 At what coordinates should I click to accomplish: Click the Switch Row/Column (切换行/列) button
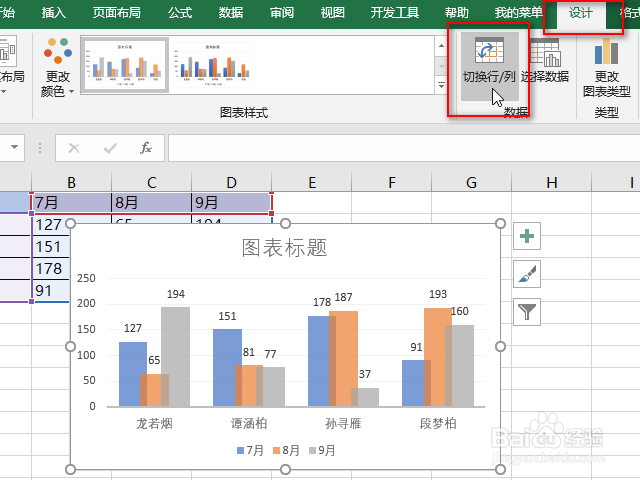pos(489,67)
